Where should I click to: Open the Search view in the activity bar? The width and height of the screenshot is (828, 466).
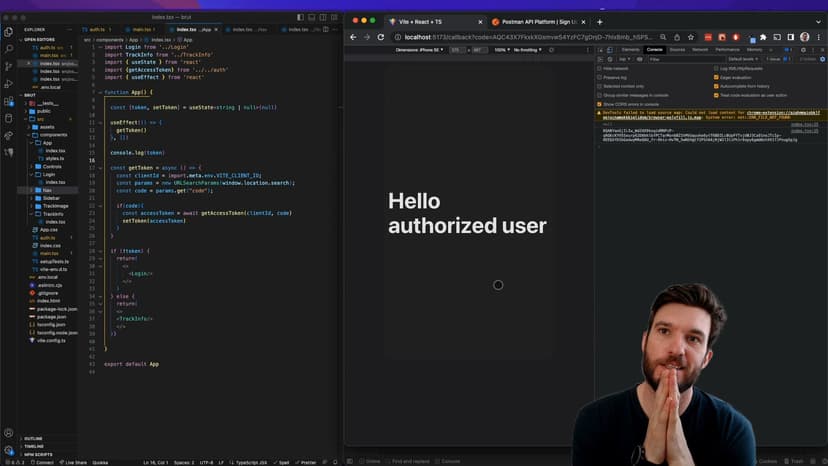coord(9,47)
